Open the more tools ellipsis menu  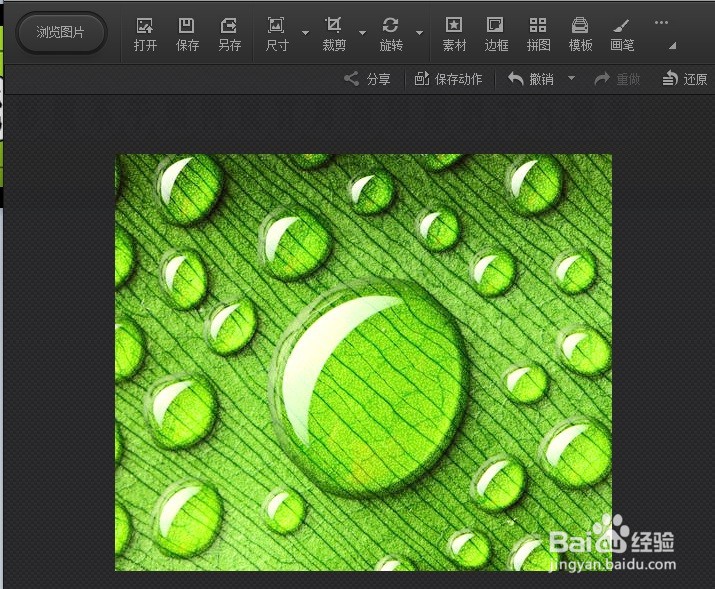[x=661, y=22]
